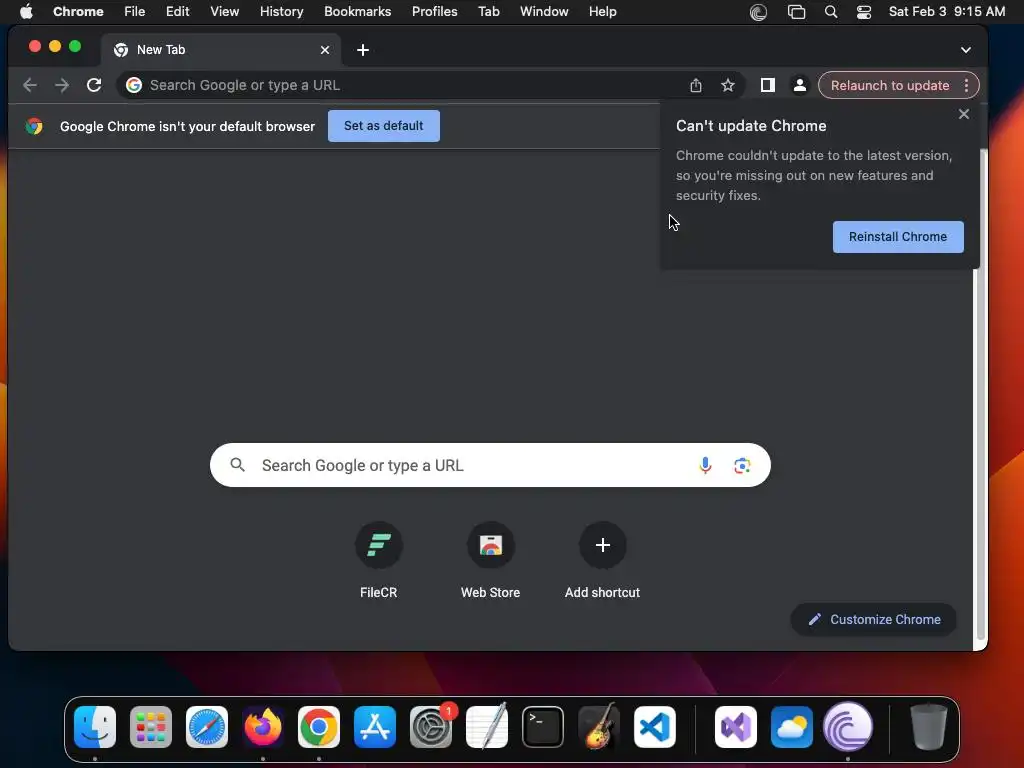Click the forward navigation arrow
The image size is (1024, 768).
(61, 85)
